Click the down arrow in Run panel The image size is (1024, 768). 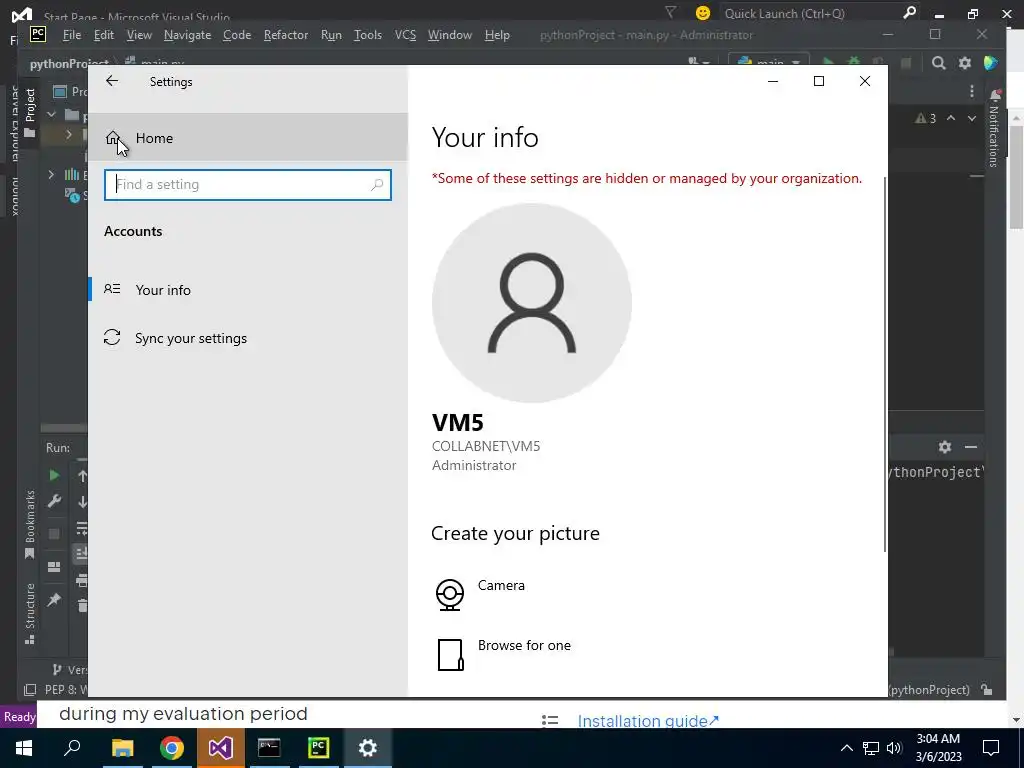tap(82, 502)
